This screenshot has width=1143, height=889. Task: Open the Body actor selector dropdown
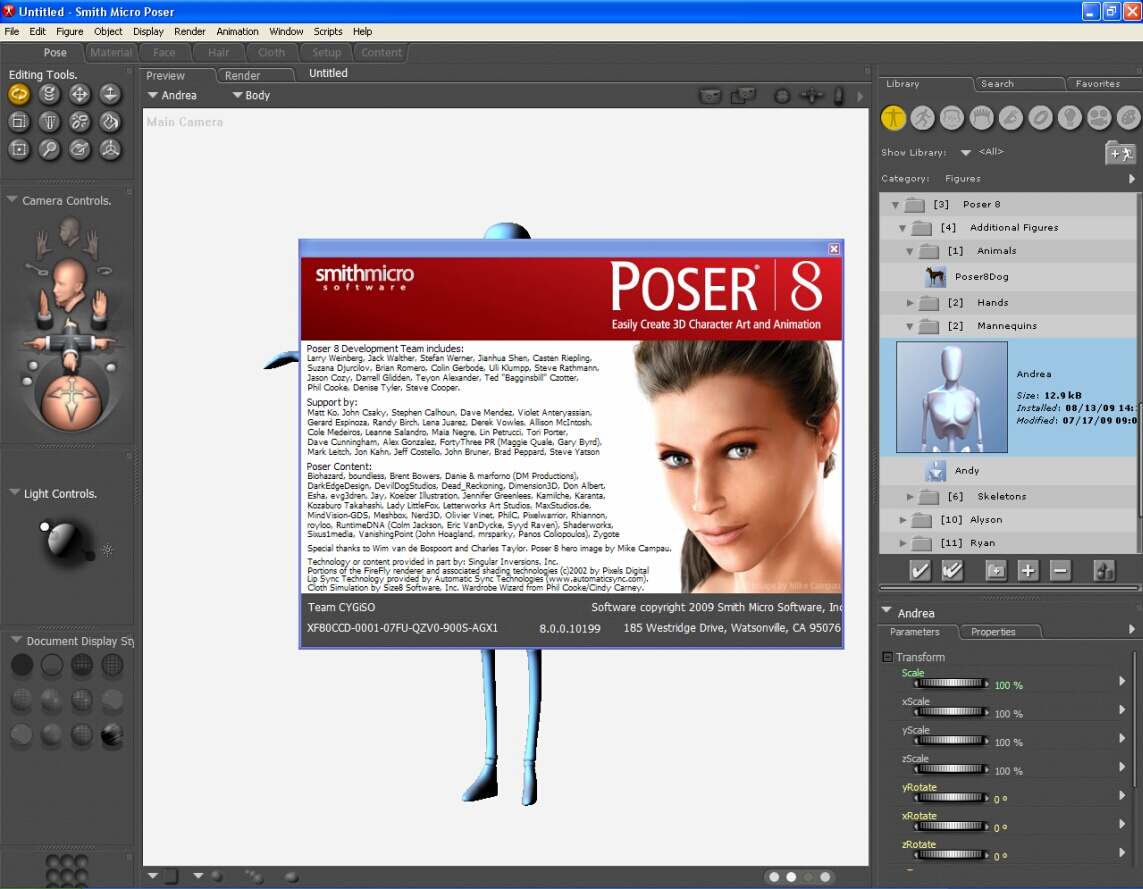[x=251, y=95]
